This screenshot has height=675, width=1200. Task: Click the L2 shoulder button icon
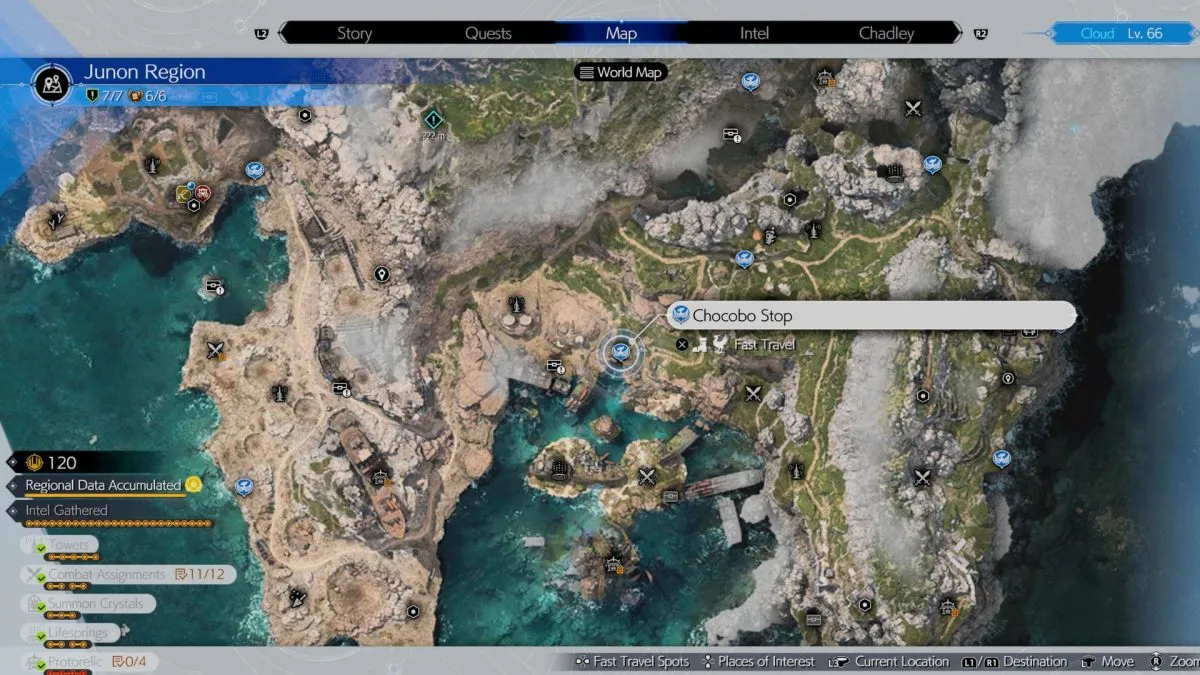coord(262,34)
